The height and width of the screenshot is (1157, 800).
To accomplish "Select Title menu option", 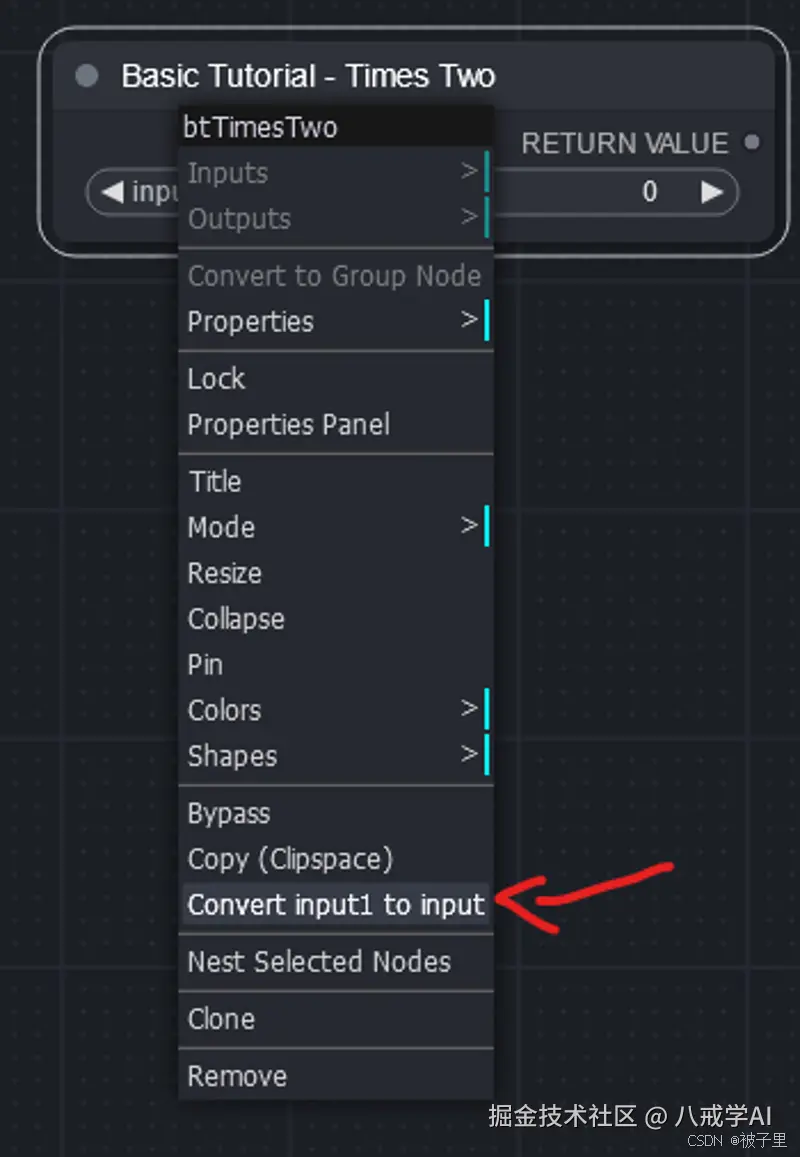I will [x=216, y=482].
